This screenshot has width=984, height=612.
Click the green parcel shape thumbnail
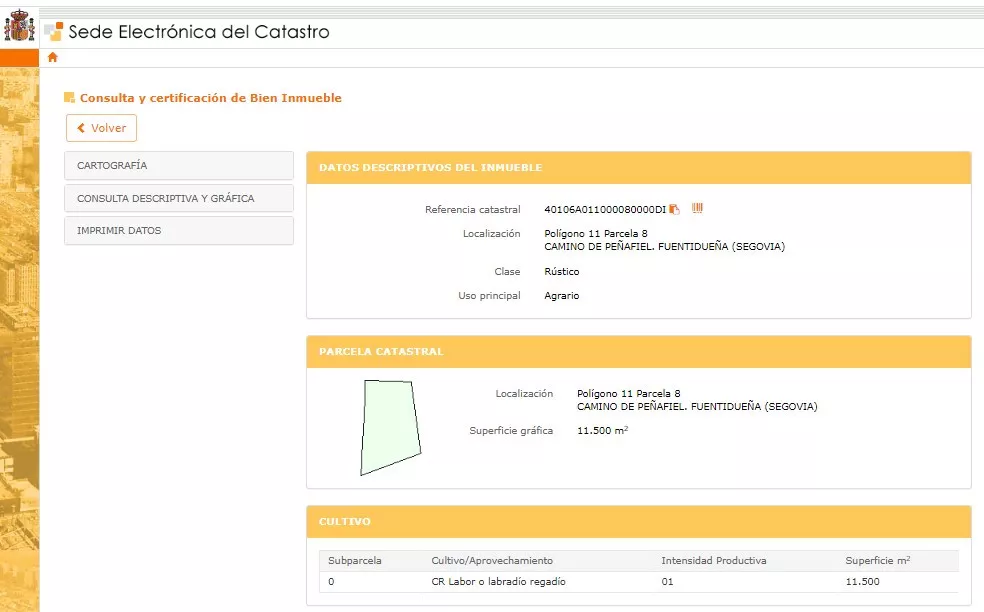(389, 426)
